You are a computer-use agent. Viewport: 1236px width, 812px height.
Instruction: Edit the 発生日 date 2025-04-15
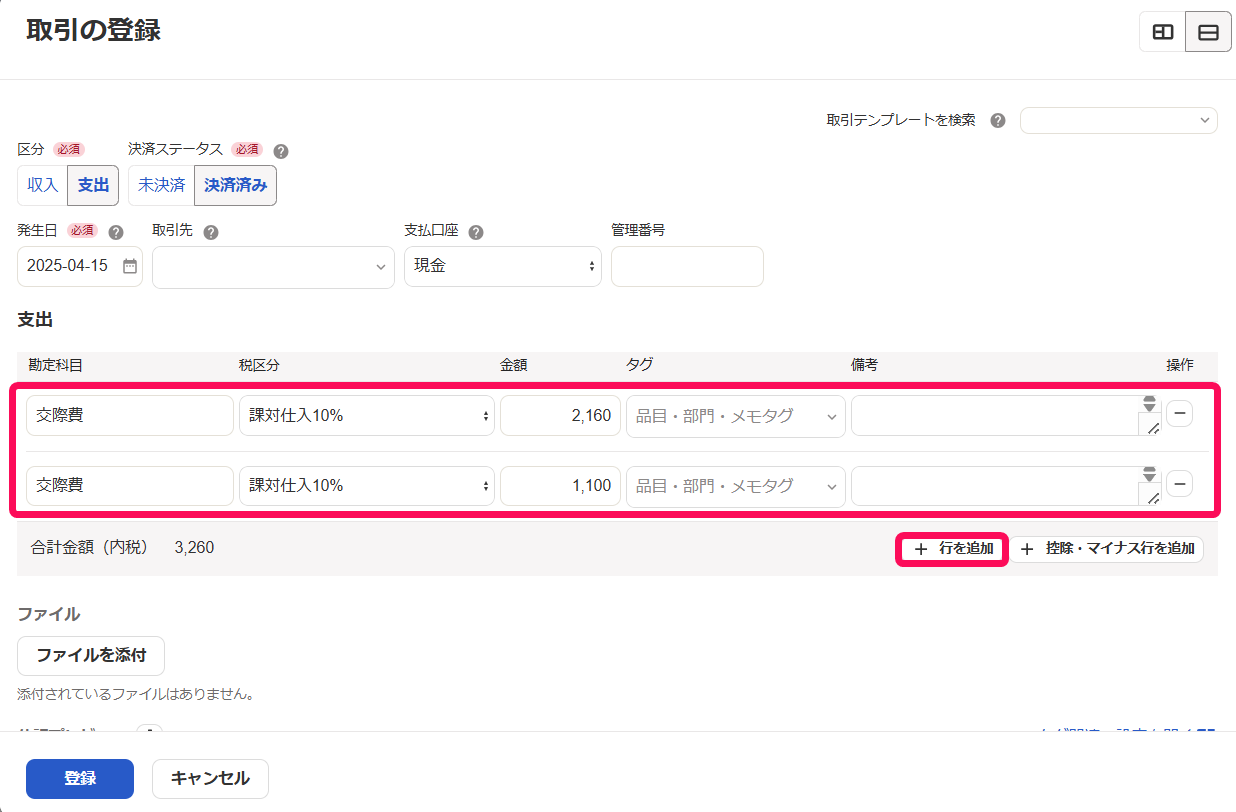point(67,266)
